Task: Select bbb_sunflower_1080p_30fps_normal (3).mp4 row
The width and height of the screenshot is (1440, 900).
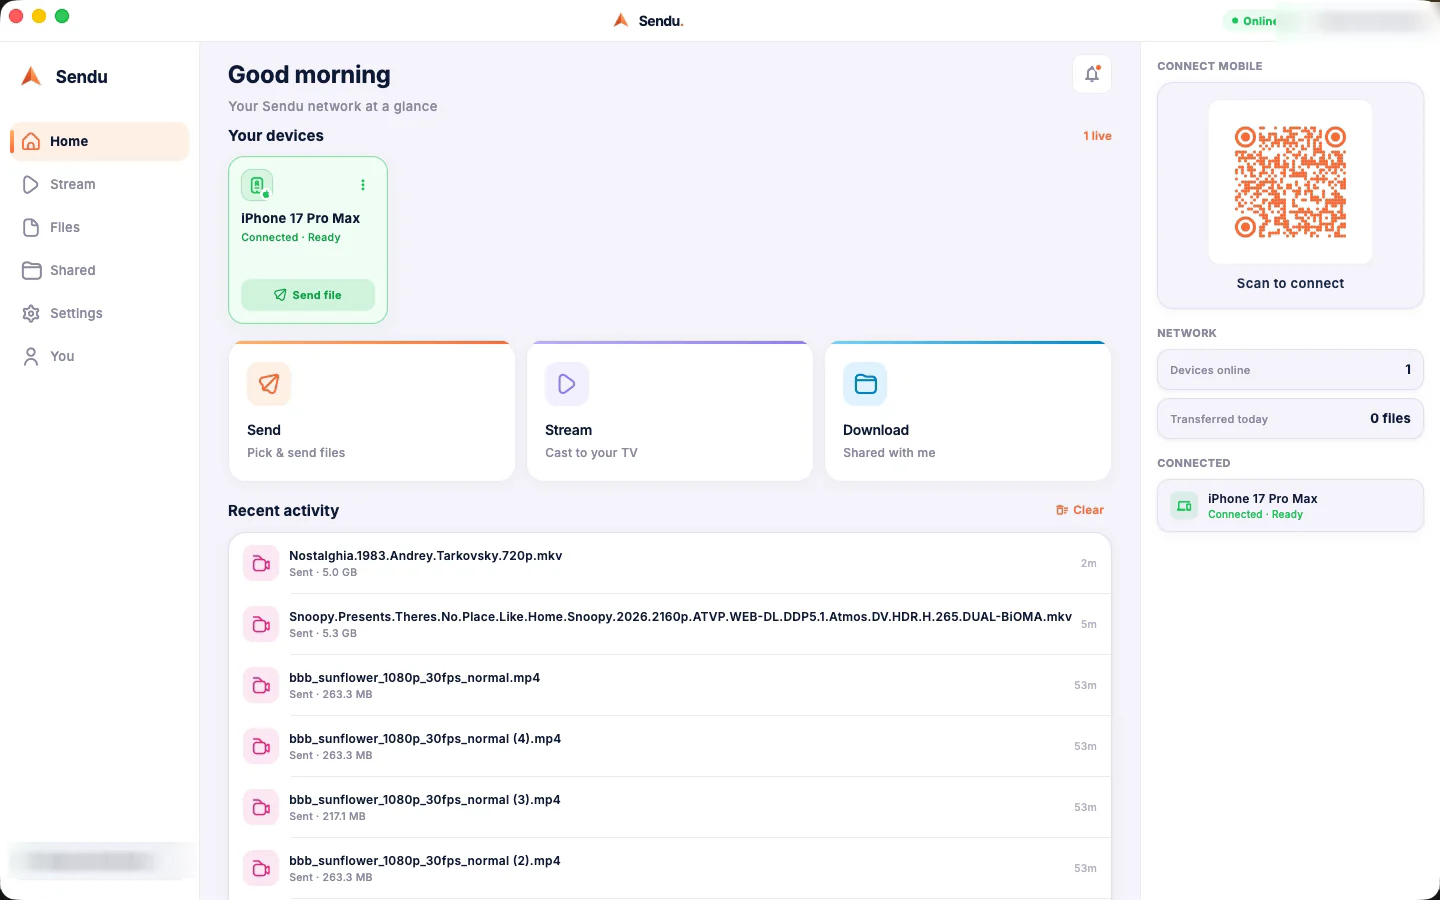Action: click(x=670, y=808)
